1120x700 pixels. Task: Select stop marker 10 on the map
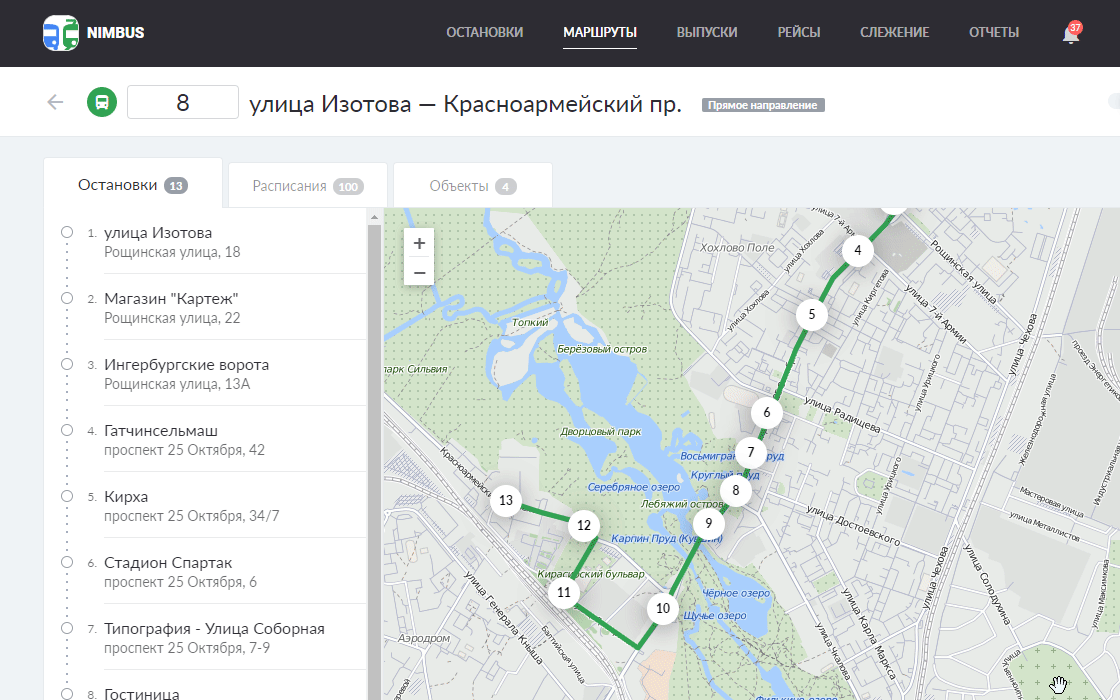tap(663, 609)
